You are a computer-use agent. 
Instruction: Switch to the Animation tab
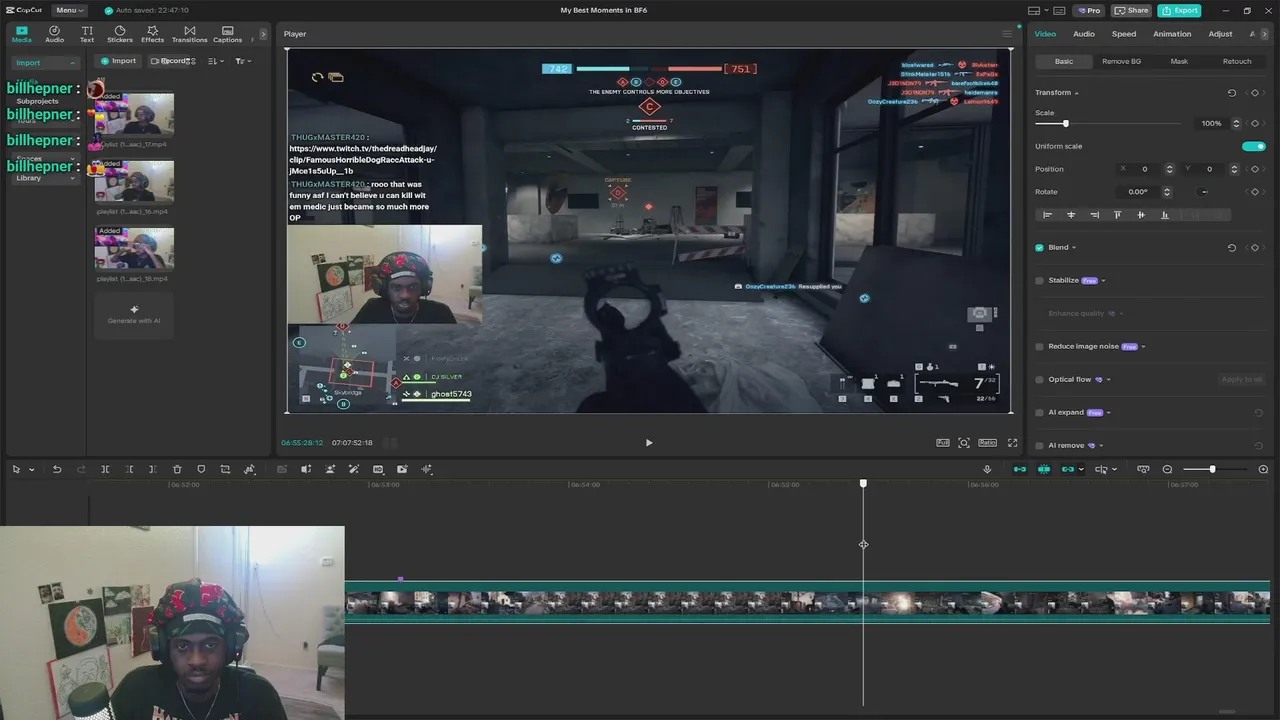pyautogui.click(x=1172, y=34)
